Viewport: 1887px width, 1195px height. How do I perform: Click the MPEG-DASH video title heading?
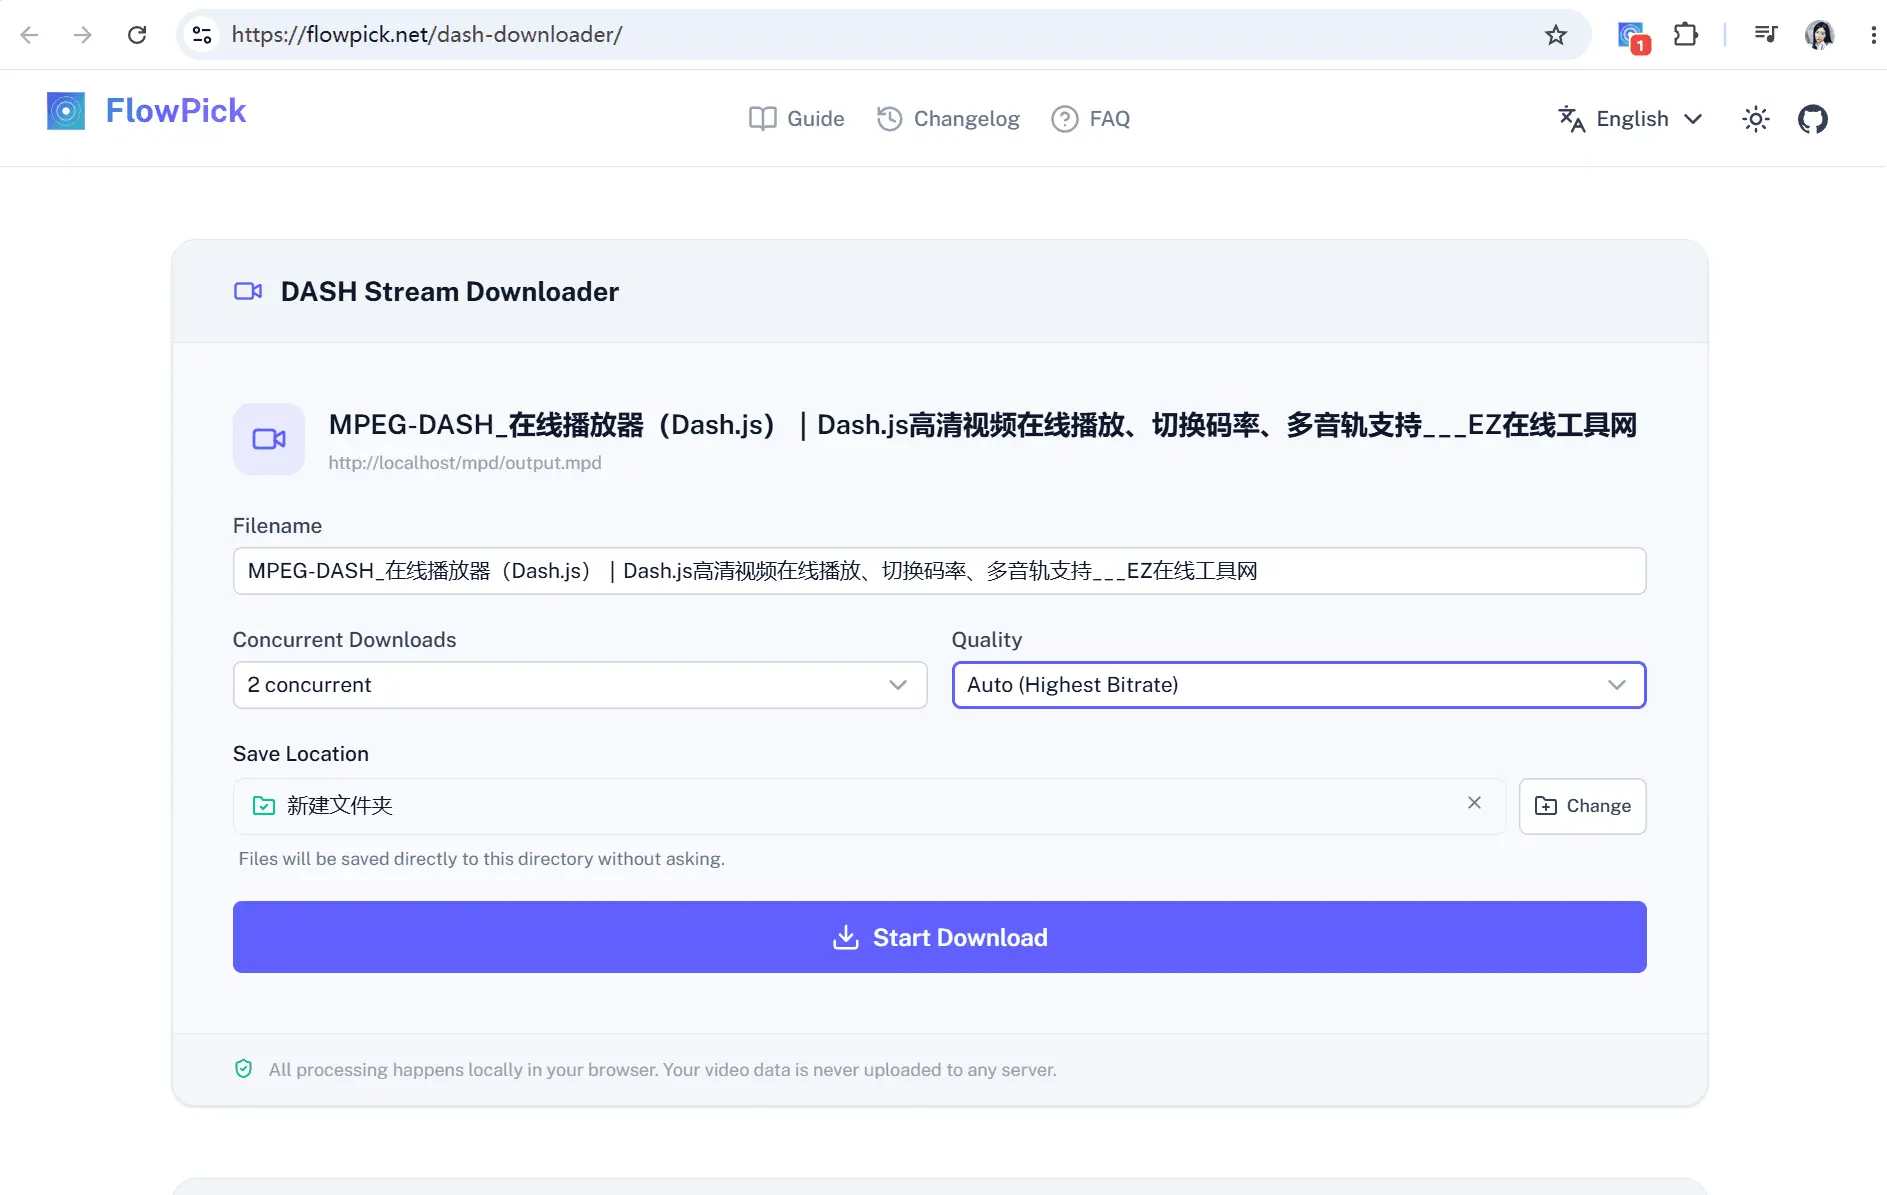click(x=982, y=425)
